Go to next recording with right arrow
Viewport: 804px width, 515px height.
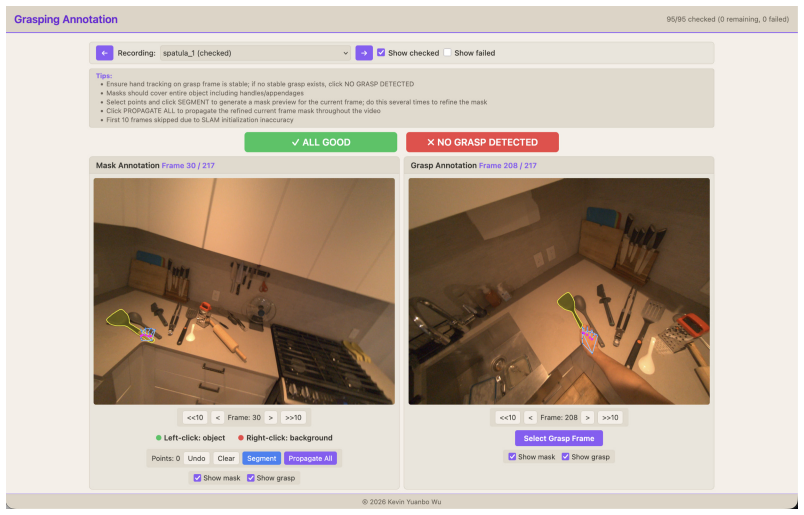[364, 53]
